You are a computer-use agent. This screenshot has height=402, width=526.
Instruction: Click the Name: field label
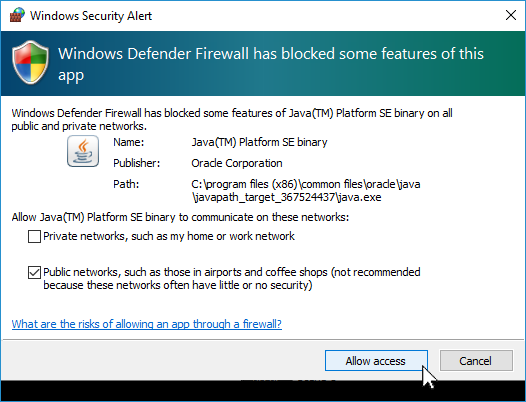[128, 142]
